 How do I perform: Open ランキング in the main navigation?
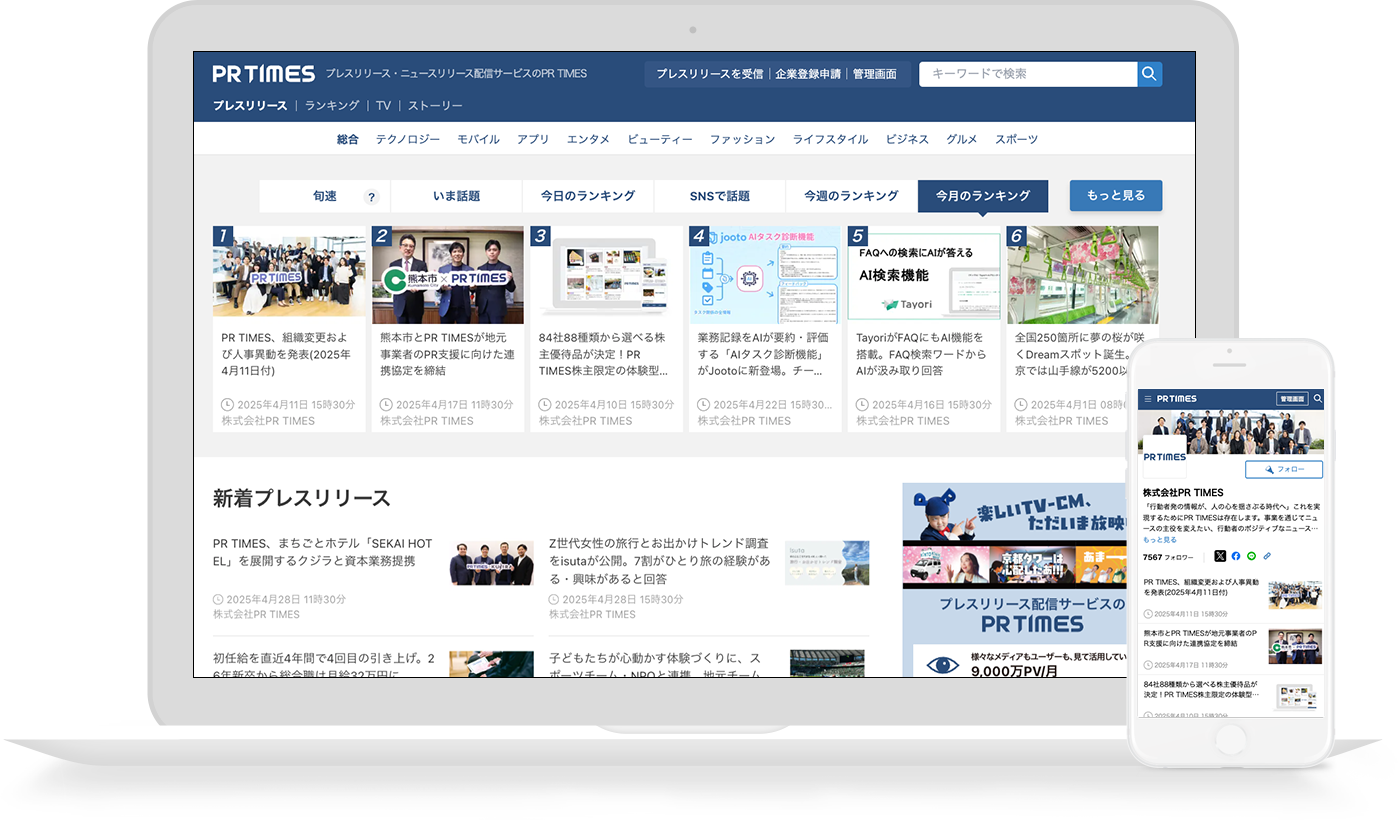click(x=332, y=104)
